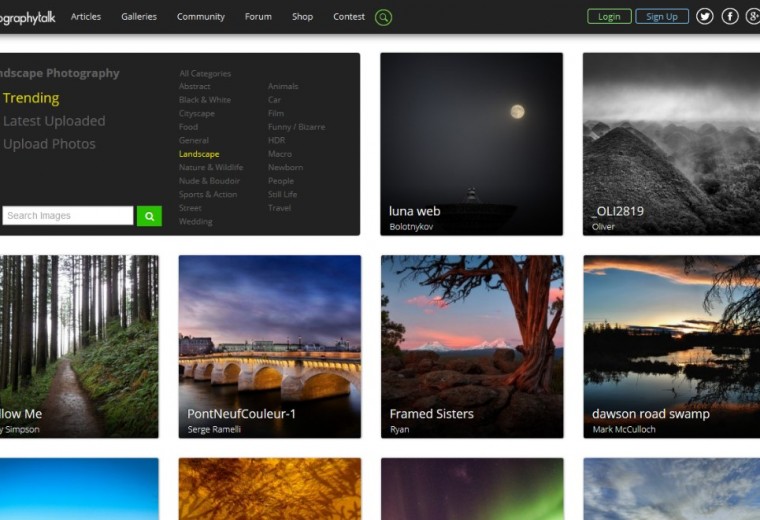Open the _OLI2819 black and white photo
This screenshot has width=760, height=520.
[x=671, y=144]
